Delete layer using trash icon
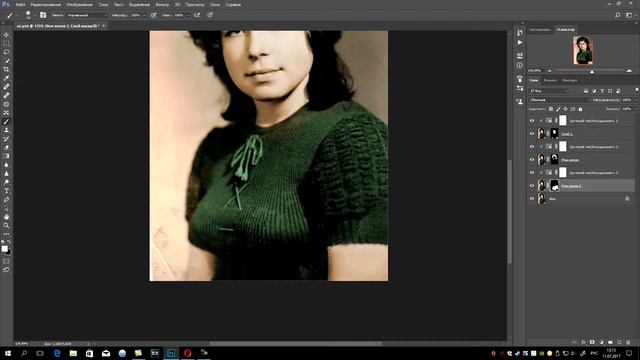 628,342
